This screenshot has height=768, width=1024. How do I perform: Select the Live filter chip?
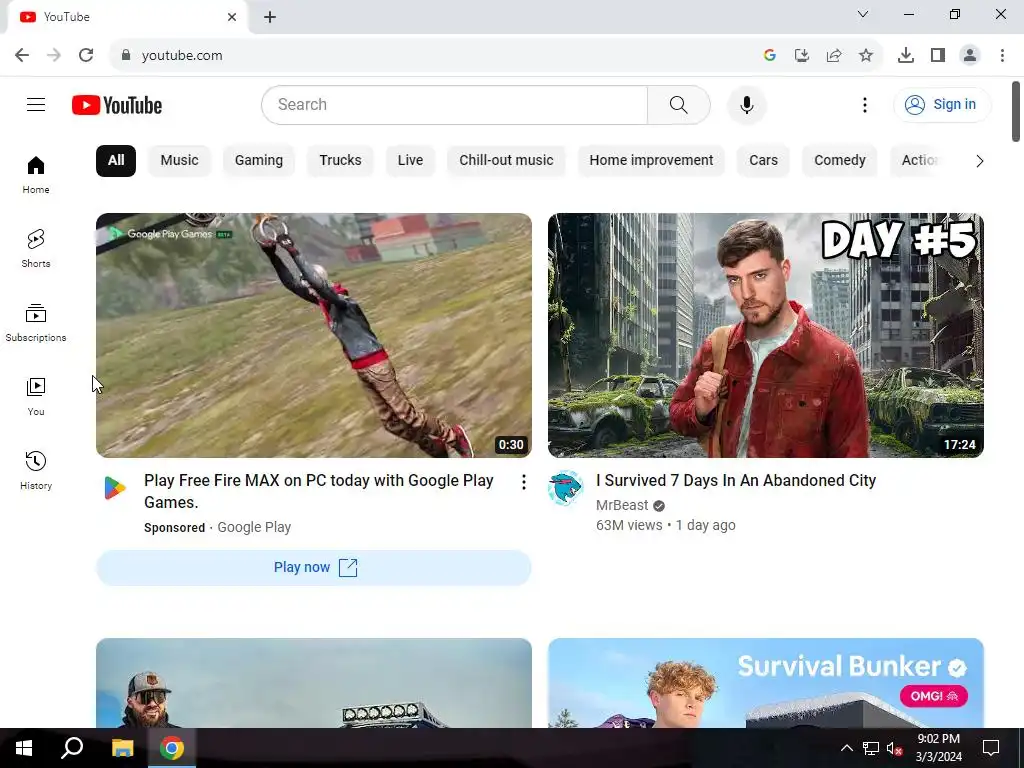coord(410,161)
